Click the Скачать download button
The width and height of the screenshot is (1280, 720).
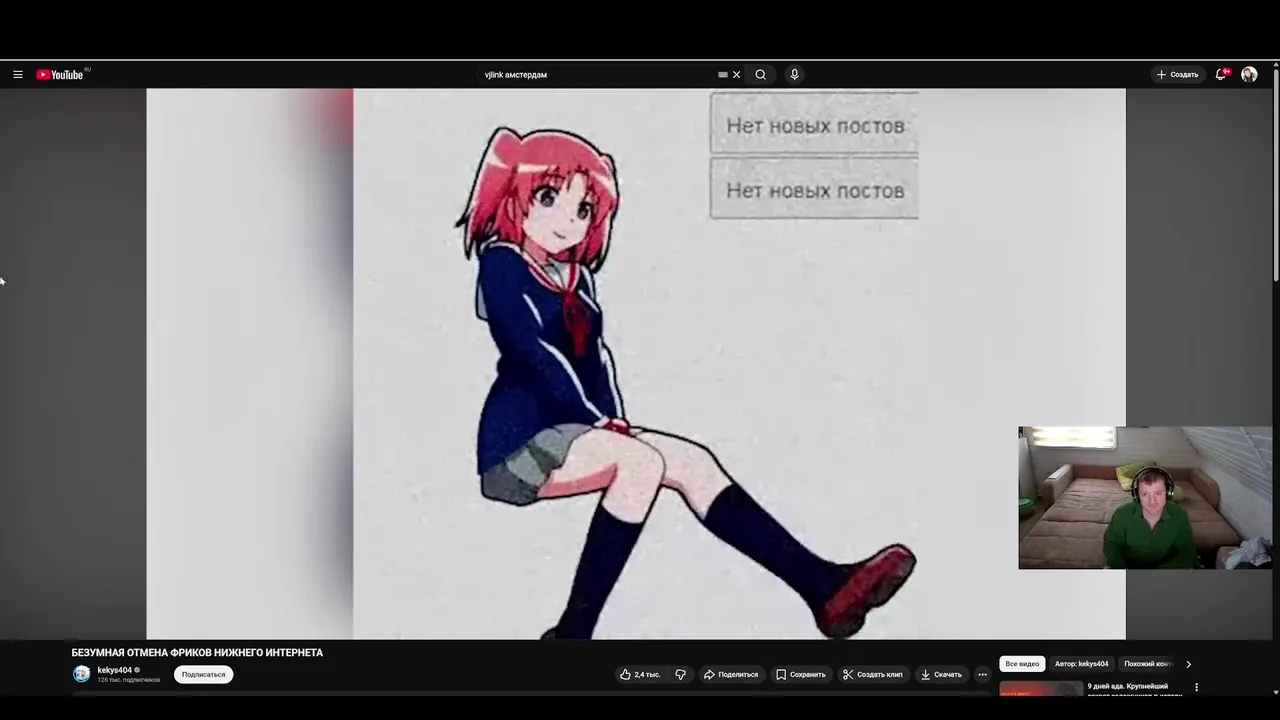click(941, 675)
